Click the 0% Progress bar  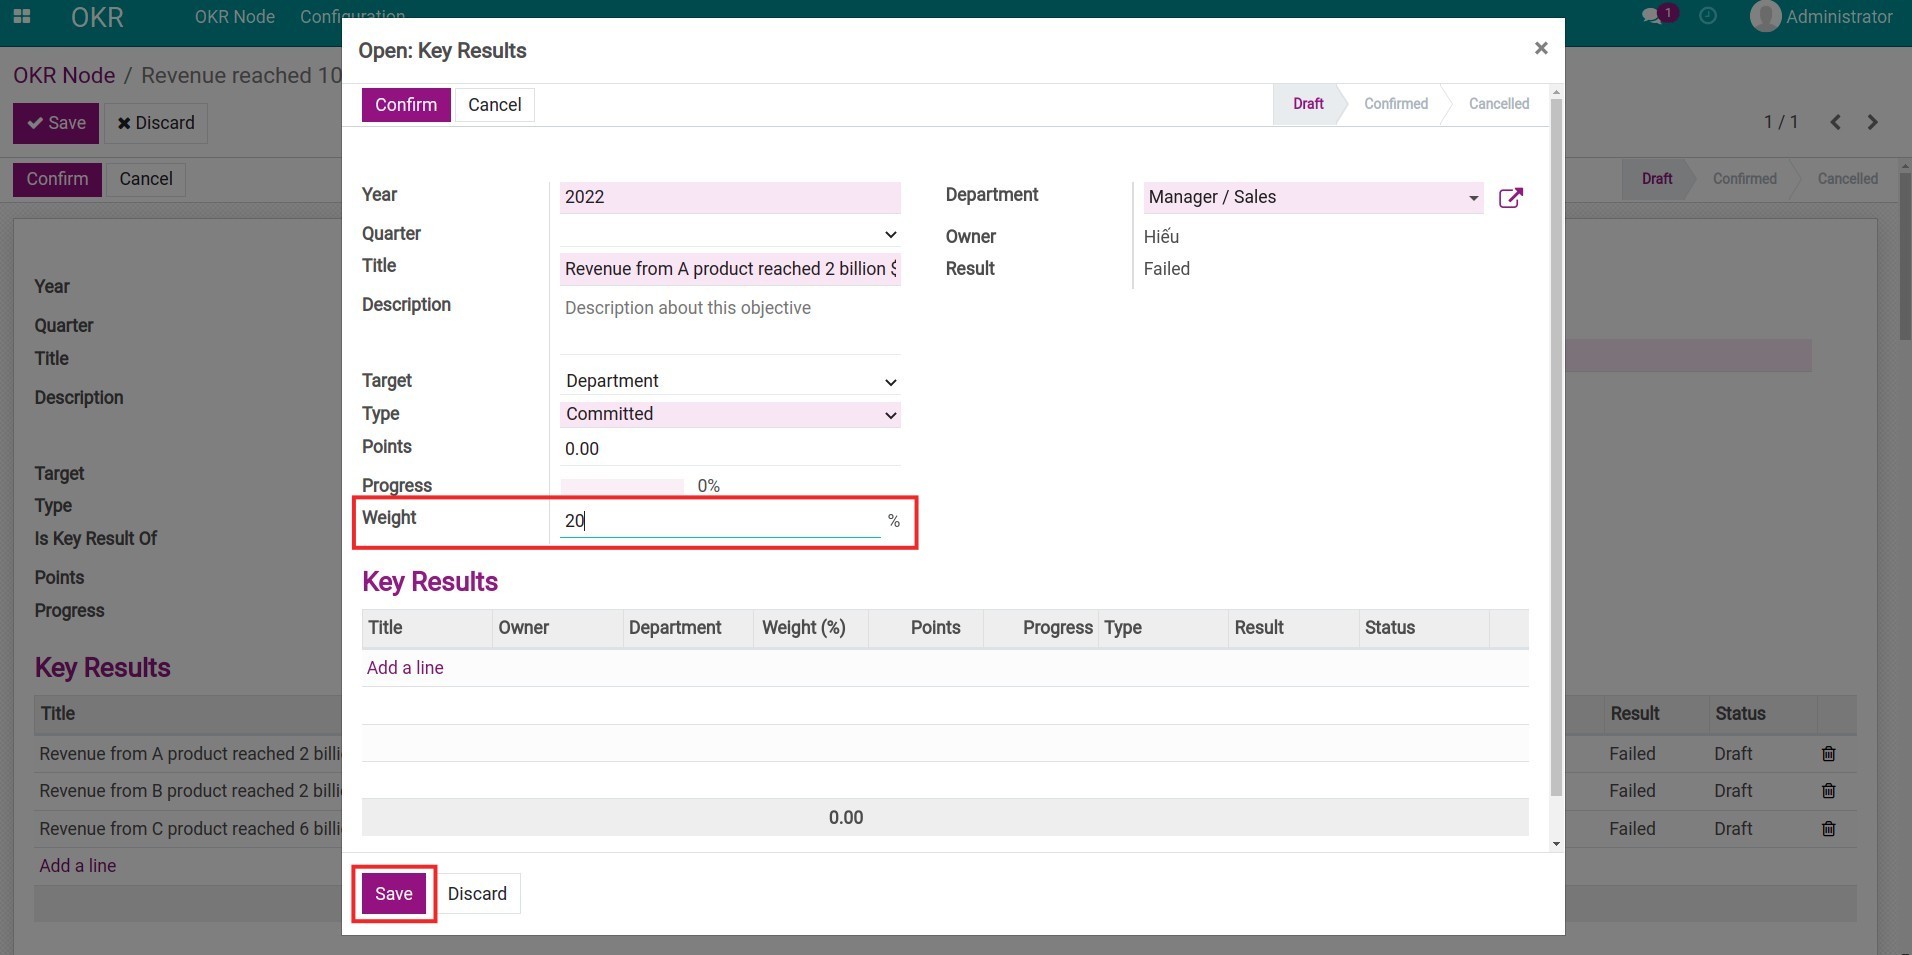[620, 486]
